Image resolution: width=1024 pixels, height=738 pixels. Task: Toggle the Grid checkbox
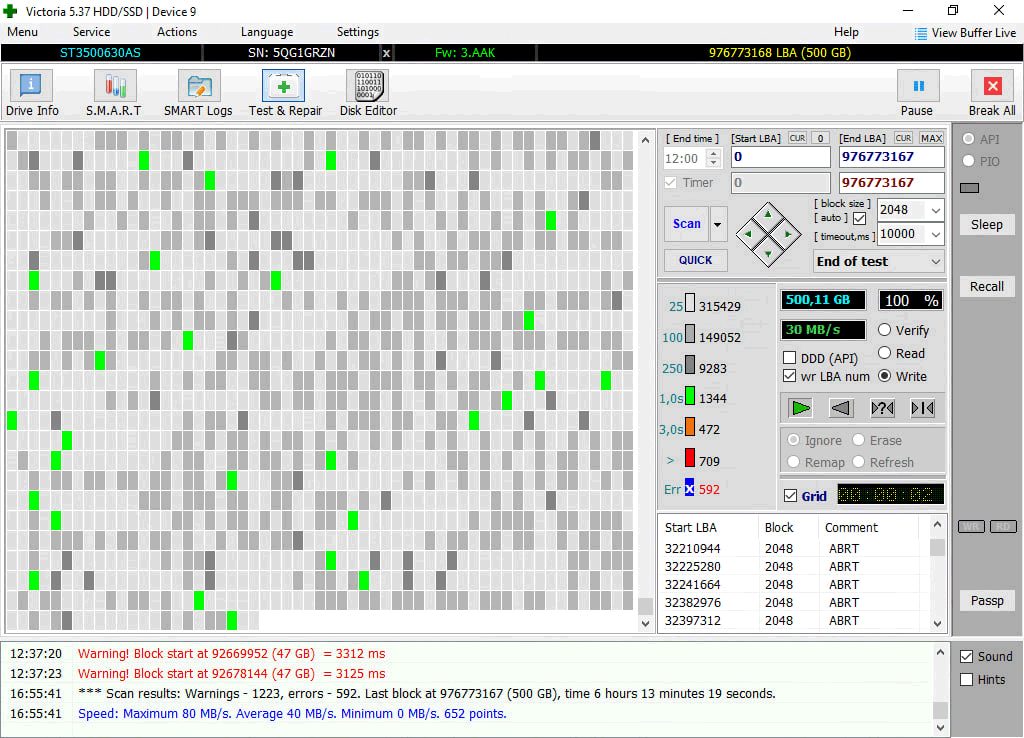(791, 496)
